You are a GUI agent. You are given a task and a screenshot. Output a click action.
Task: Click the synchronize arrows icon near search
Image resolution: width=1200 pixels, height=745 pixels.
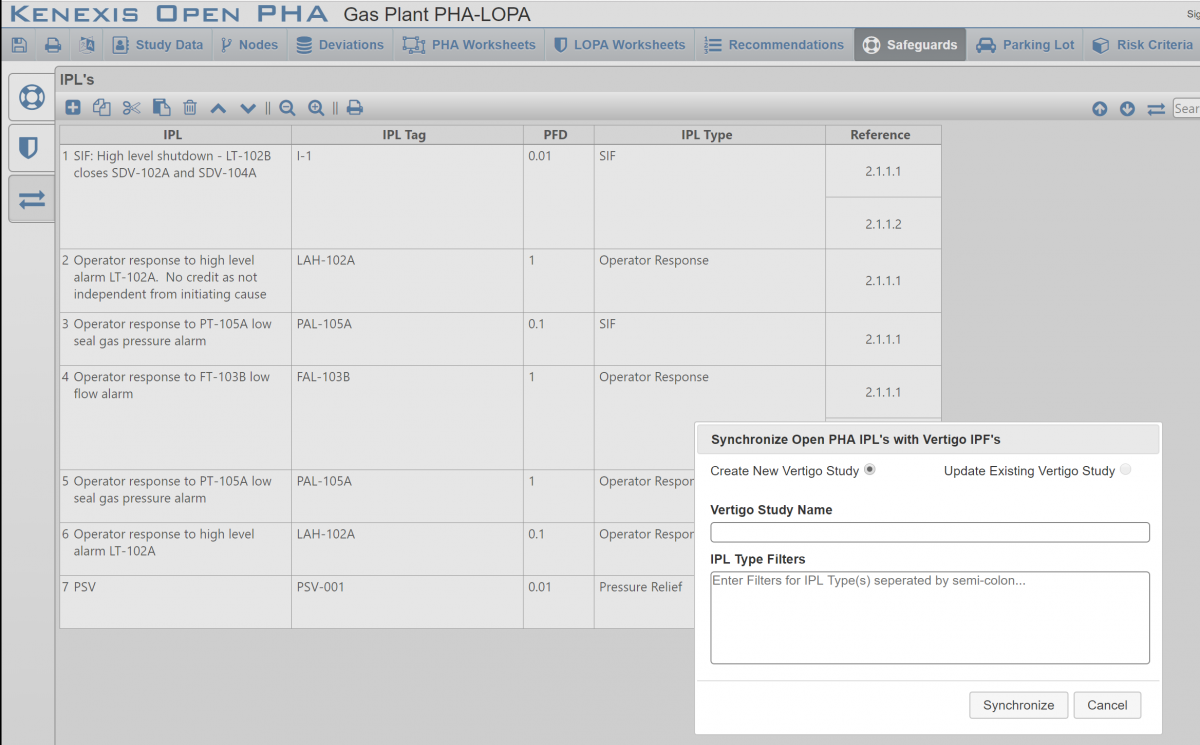click(x=1156, y=109)
